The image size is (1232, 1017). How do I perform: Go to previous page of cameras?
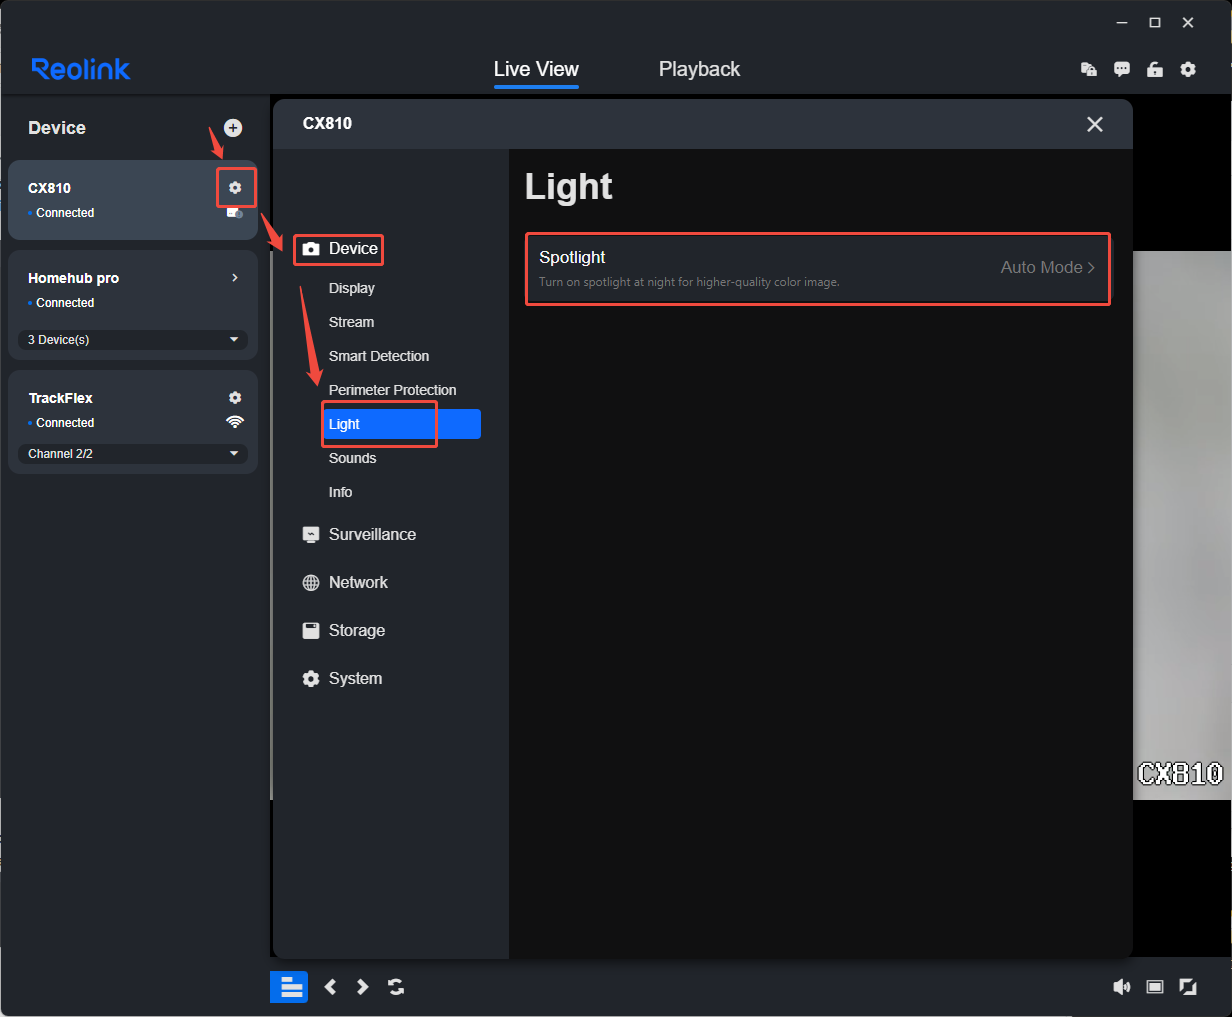(330, 987)
